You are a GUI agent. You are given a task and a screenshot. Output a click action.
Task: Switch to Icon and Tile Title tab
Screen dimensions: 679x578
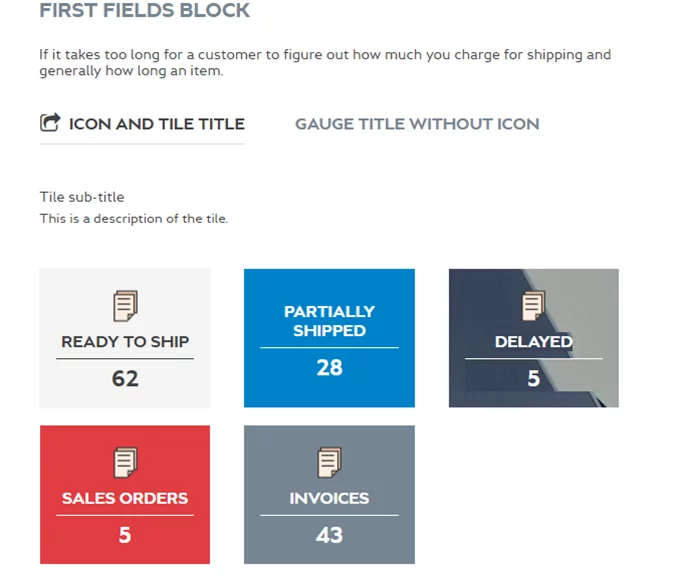156,124
